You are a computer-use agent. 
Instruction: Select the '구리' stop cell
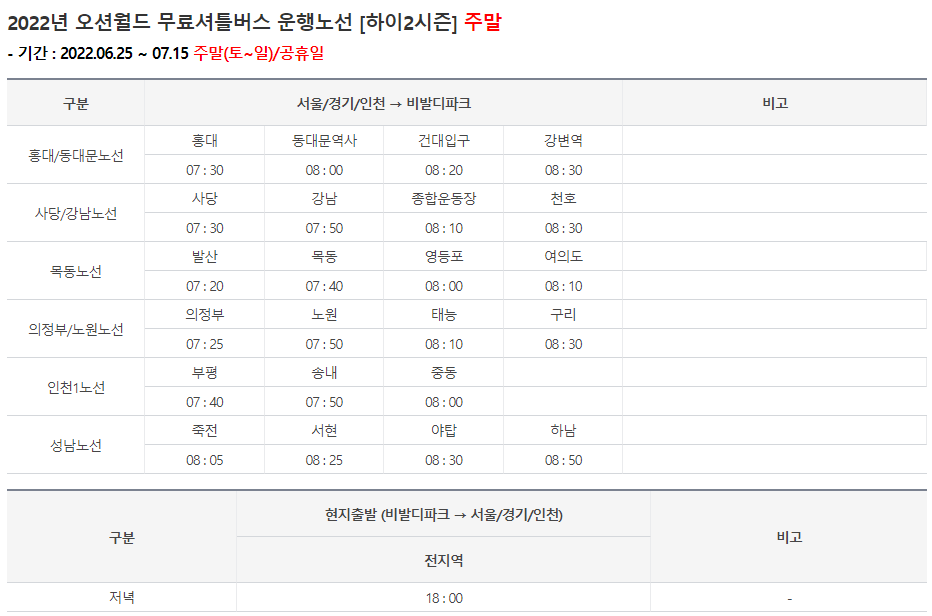pyautogui.click(x=563, y=315)
